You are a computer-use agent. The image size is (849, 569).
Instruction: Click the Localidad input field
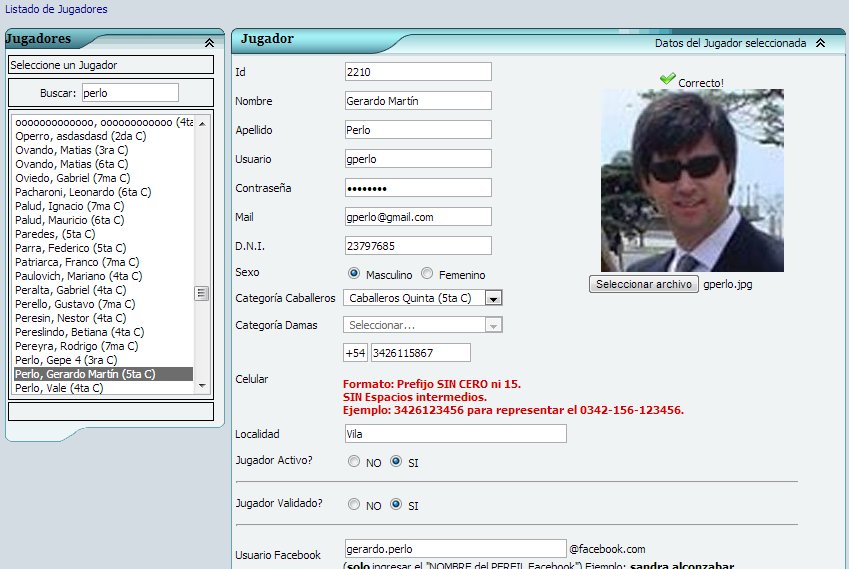pyautogui.click(x=454, y=434)
